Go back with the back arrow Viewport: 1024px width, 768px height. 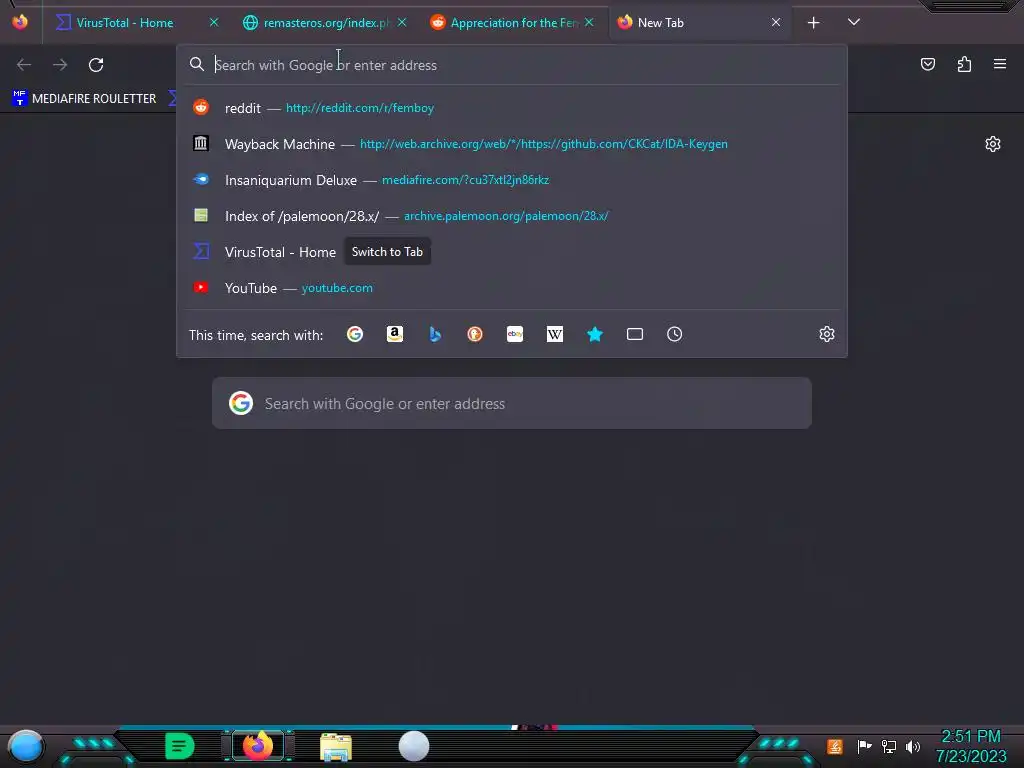tap(24, 65)
